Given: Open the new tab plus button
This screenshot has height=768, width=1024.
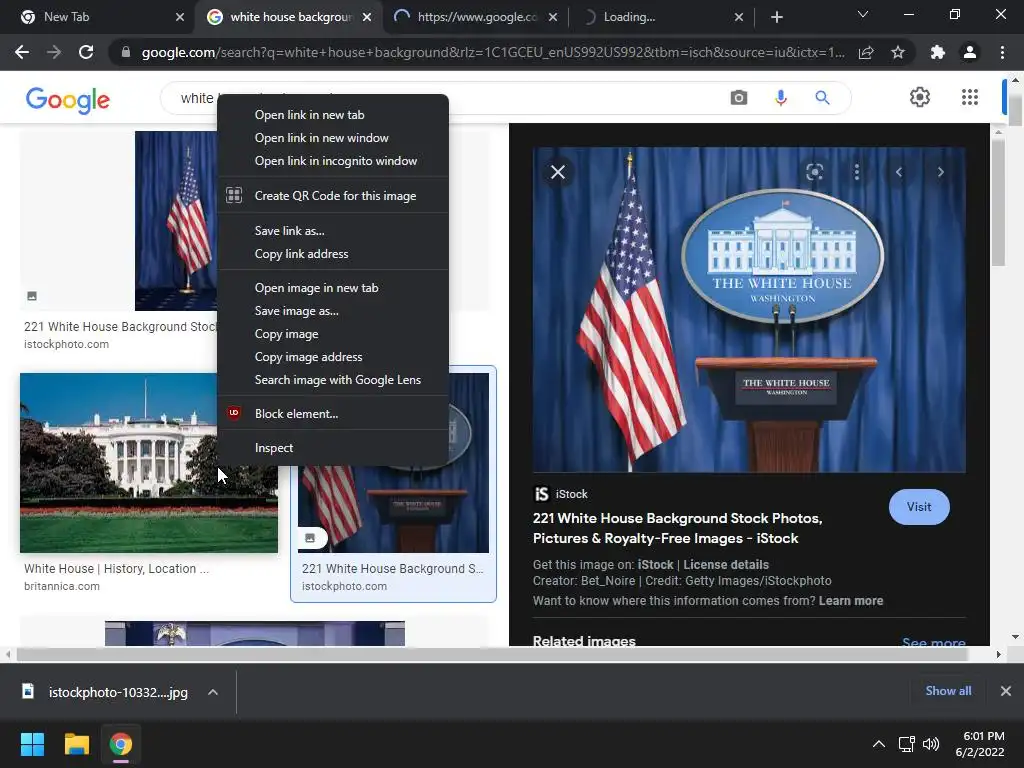Looking at the screenshot, I should coord(776,17).
